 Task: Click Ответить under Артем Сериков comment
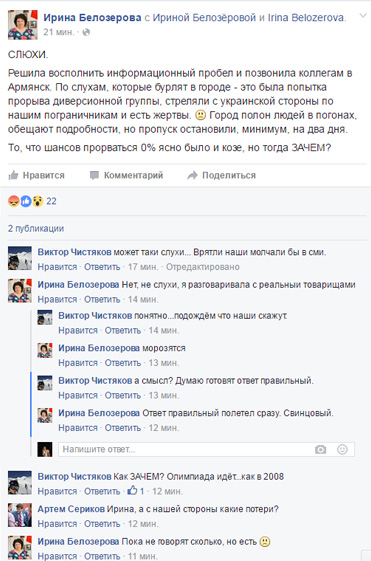102,524
